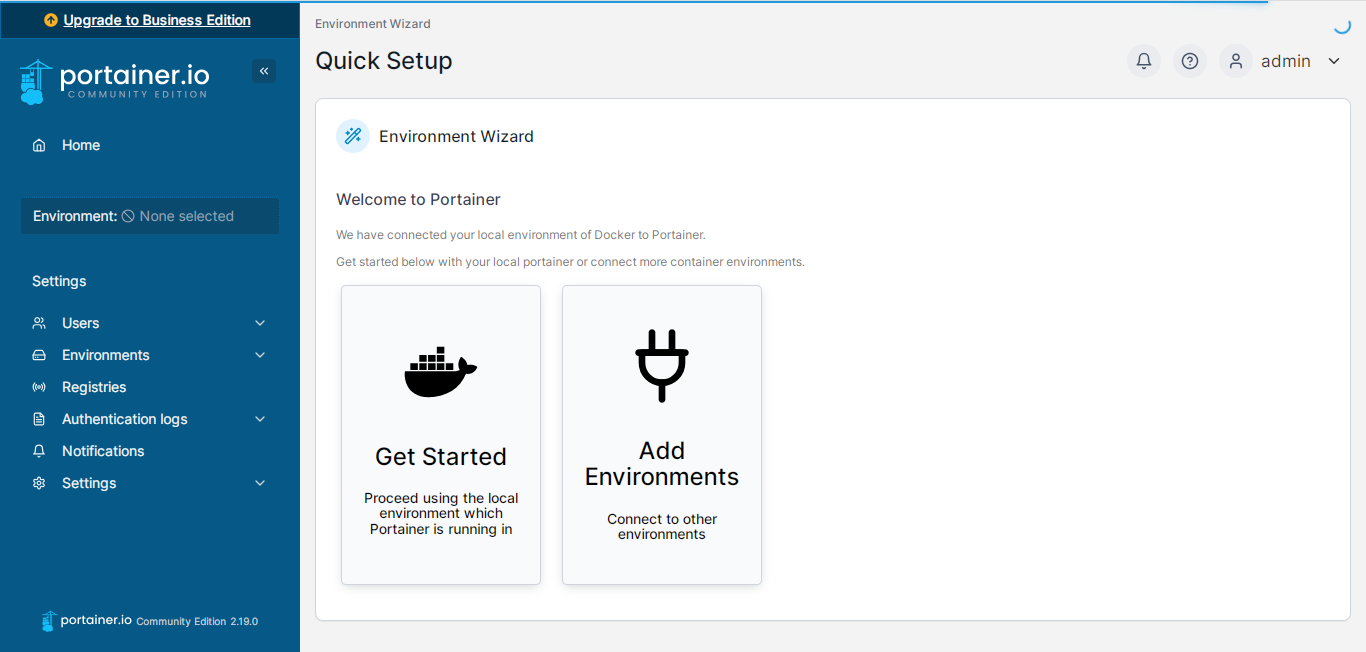
Task: Click text 'Connect to other environments'
Action: point(662,526)
